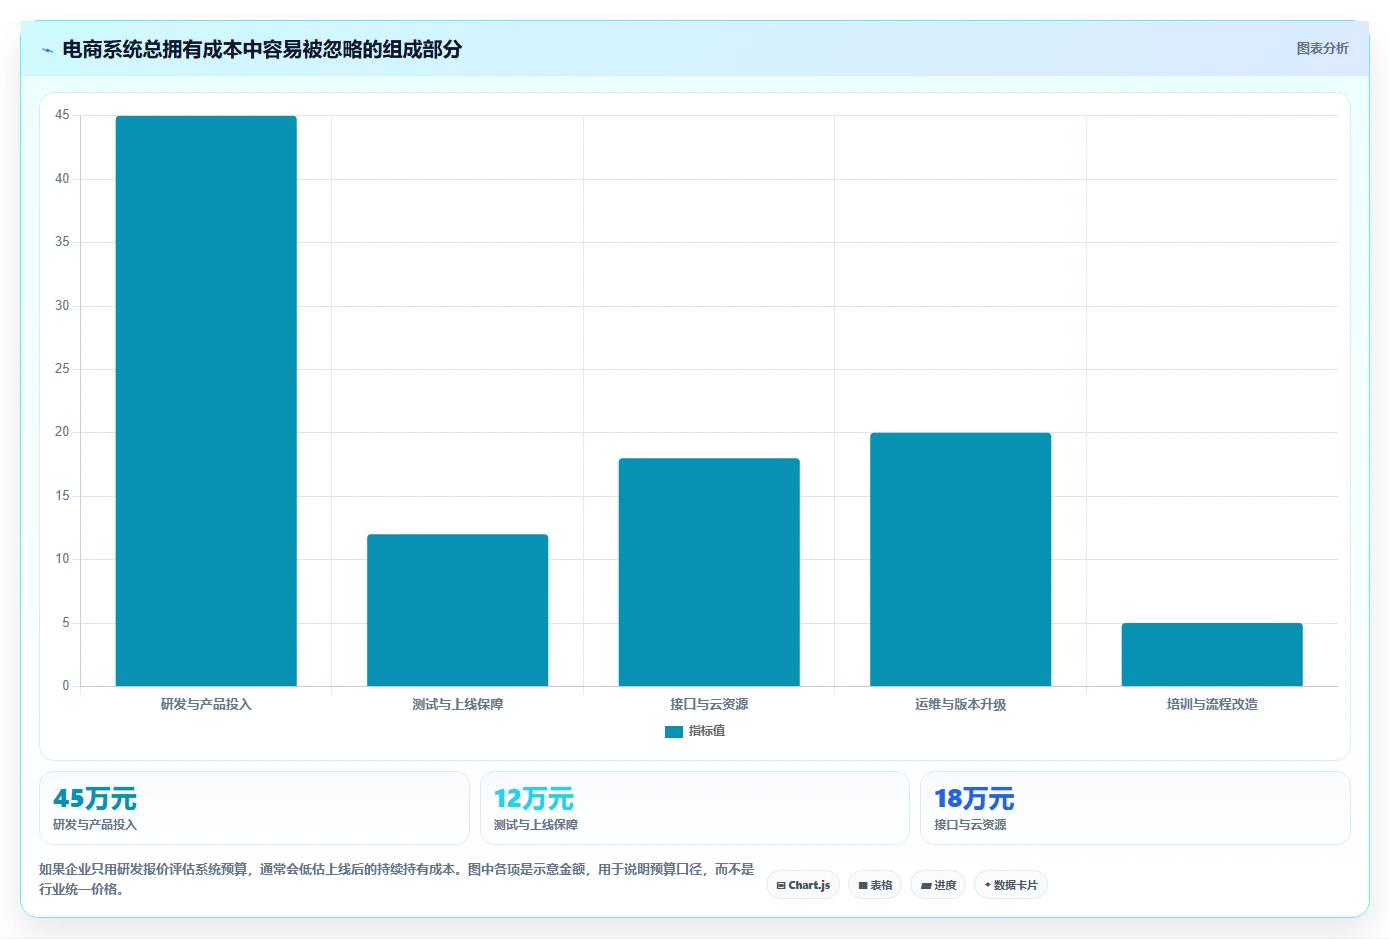Image resolution: width=1390 pixels, height=939 pixels.
Task: Click the footnote text starting 如果企业只用研发报价
Action: click(x=397, y=879)
